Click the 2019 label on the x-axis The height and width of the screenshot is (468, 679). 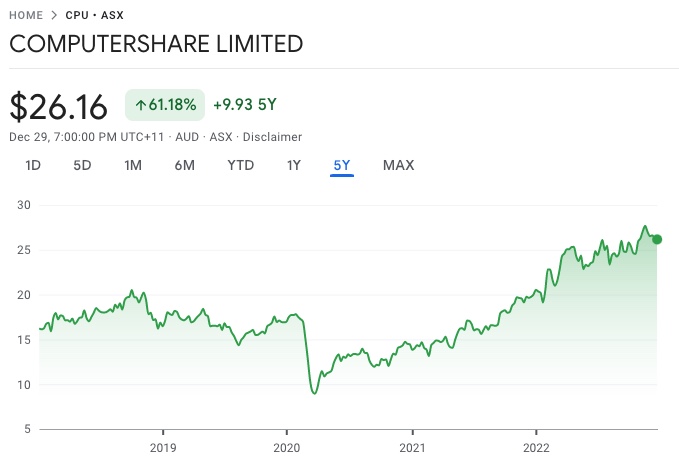click(x=162, y=446)
